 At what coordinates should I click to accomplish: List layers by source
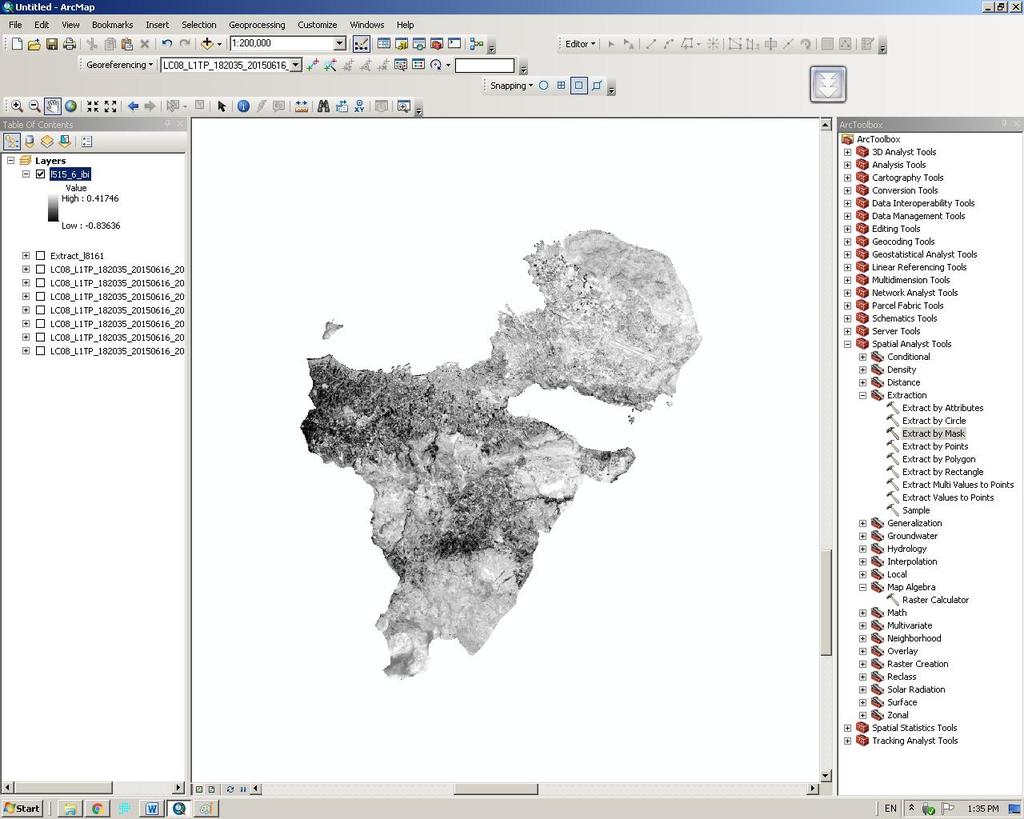pyautogui.click(x=29, y=141)
